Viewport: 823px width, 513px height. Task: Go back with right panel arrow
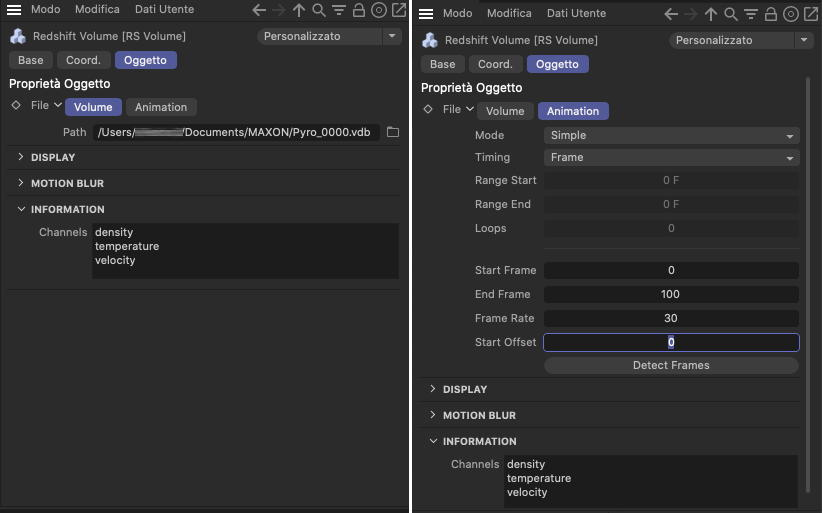tap(671, 14)
